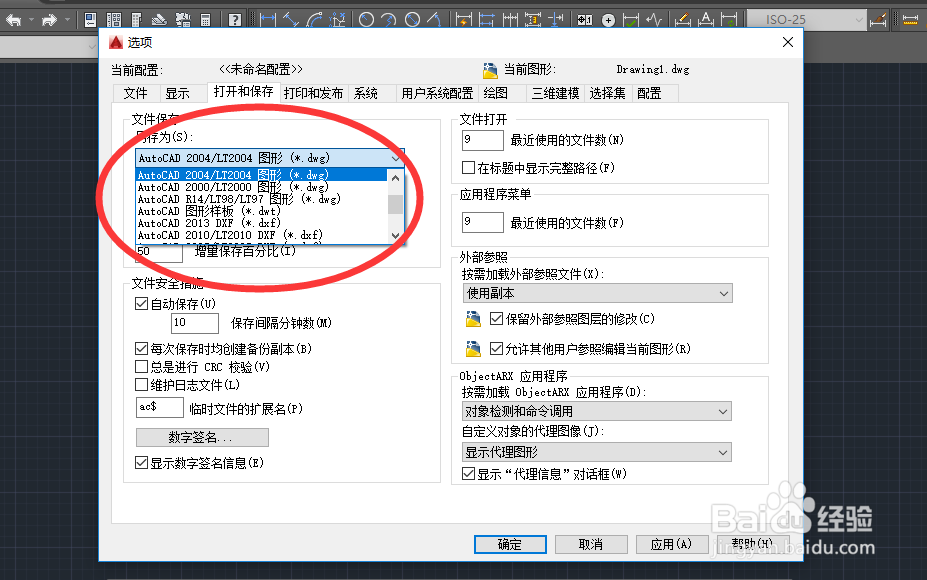Select the Jogged Linear dimension tool
The height and width of the screenshot is (580, 927).
point(654,20)
